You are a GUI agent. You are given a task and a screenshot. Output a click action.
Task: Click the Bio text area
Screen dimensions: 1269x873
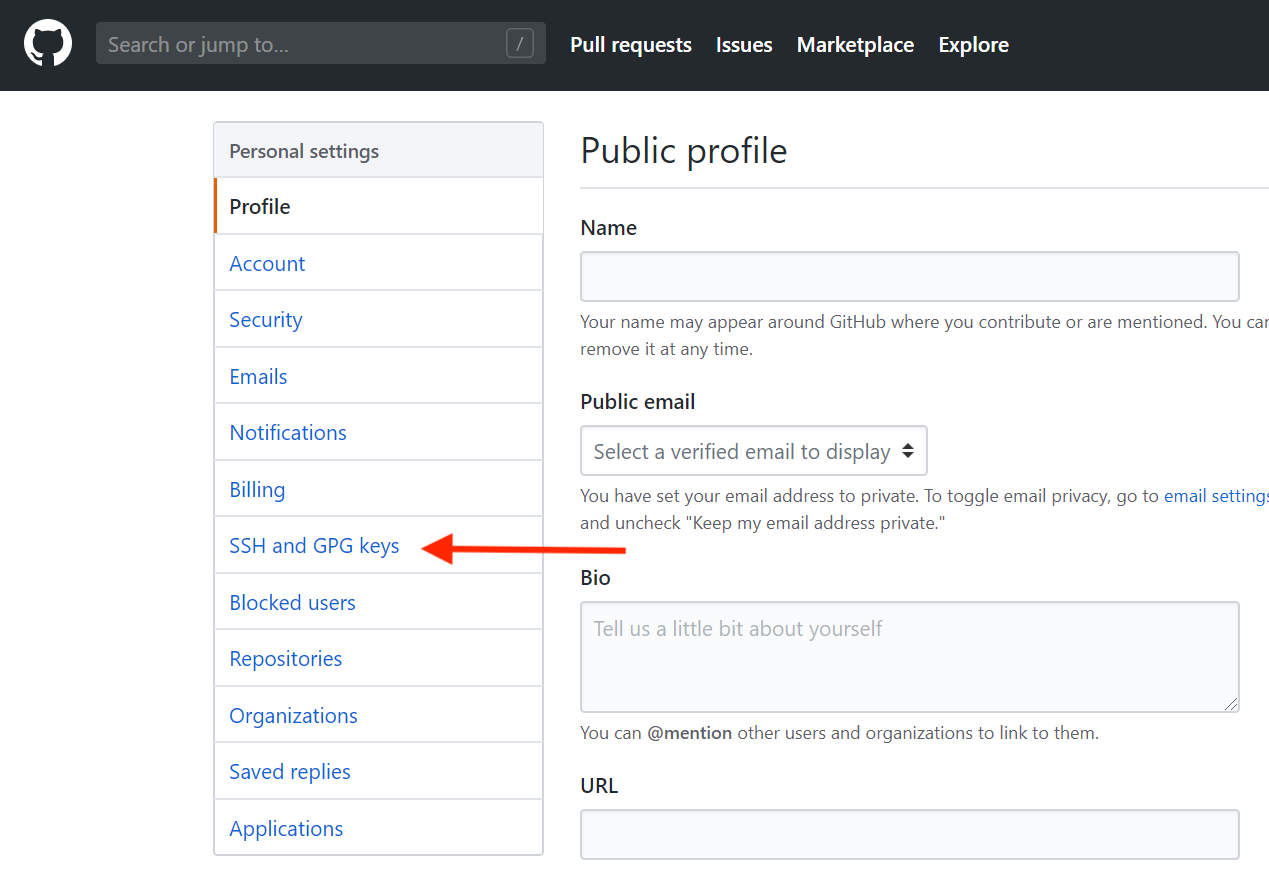[x=909, y=656]
